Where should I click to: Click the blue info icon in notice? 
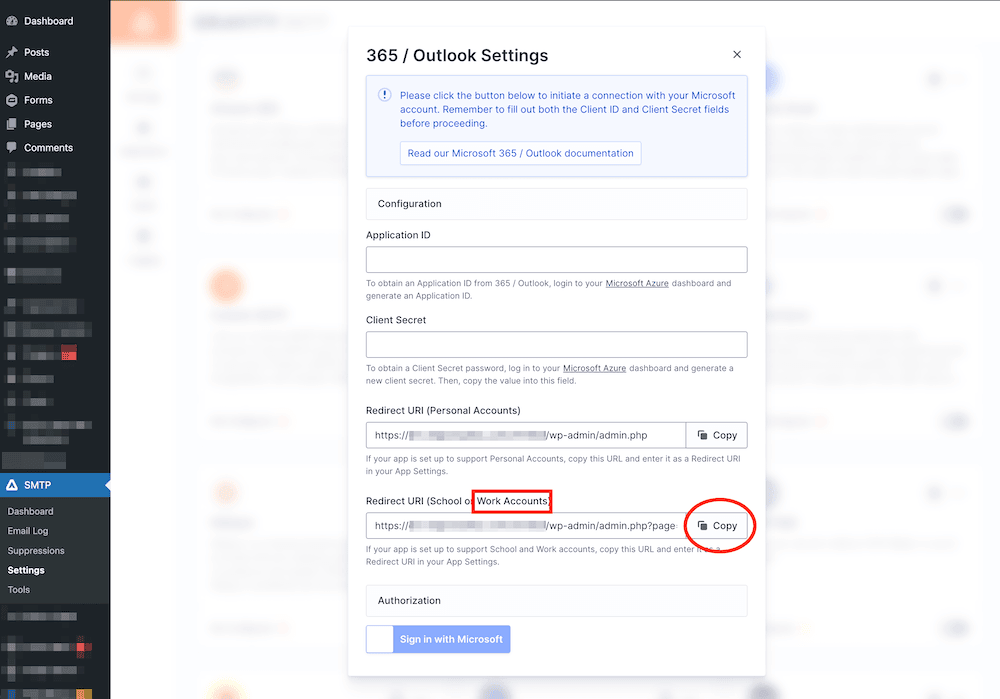pyautogui.click(x=385, y=95)
